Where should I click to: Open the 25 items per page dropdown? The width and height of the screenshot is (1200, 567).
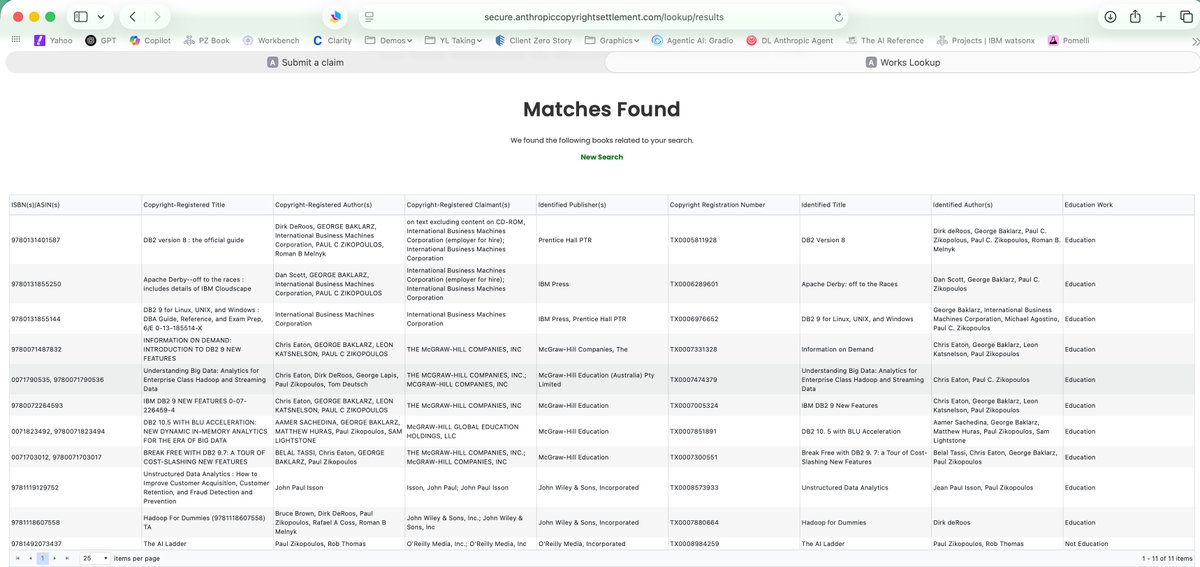[95, 558]
